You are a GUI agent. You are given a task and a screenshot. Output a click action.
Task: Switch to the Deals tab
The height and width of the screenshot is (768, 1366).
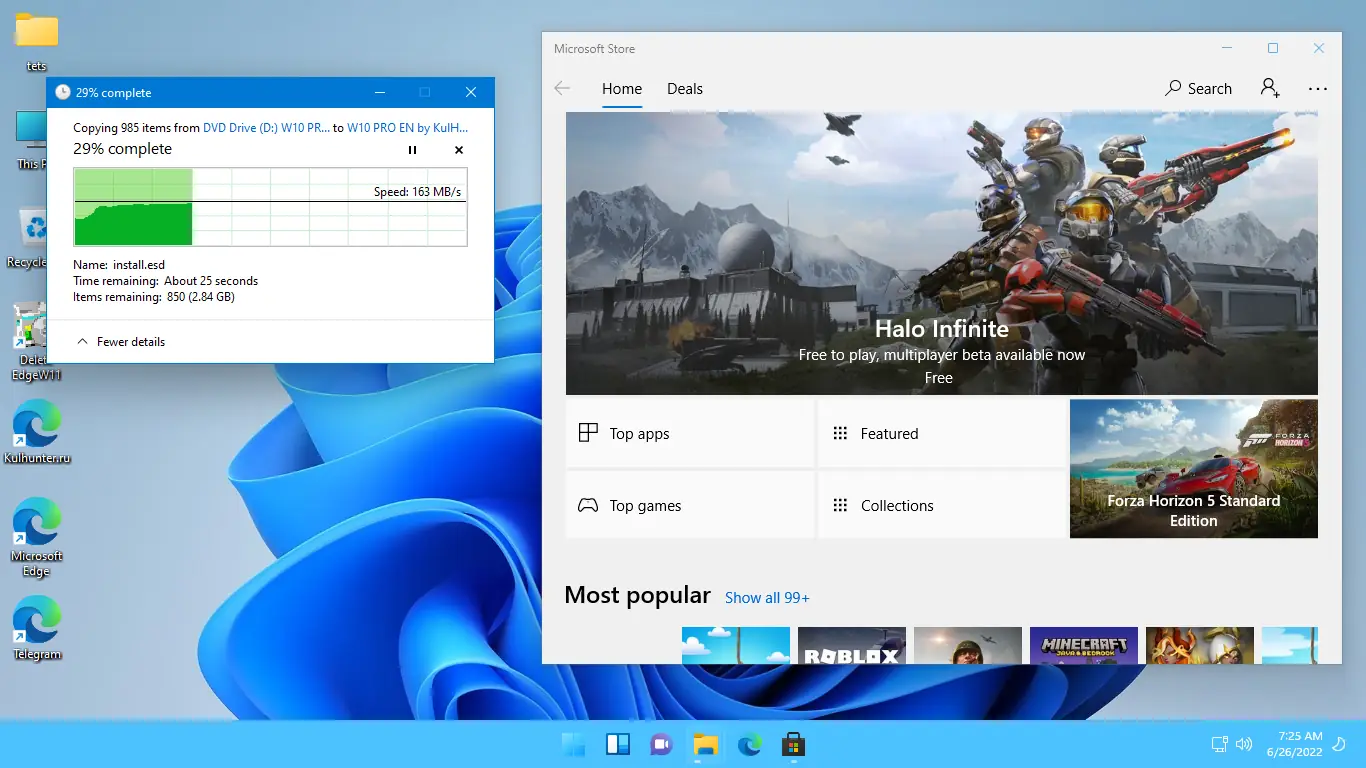[685, 89]
